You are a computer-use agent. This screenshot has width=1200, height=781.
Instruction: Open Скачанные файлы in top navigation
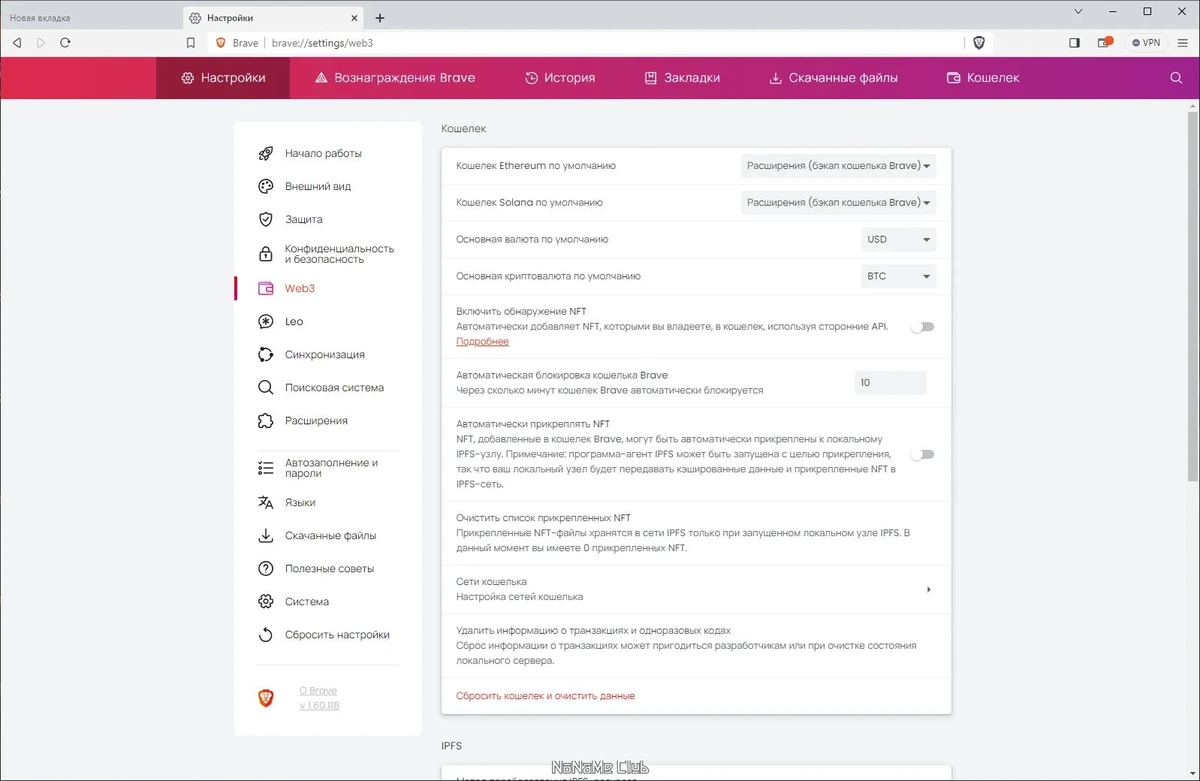(833, 78)
